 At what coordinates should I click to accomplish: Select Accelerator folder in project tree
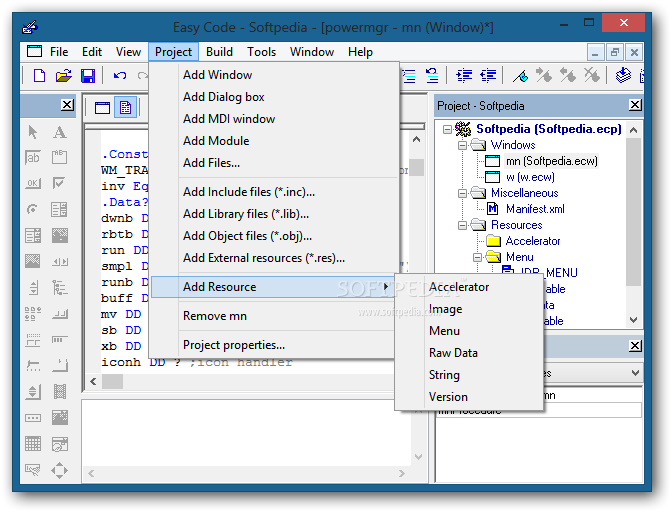533,241
